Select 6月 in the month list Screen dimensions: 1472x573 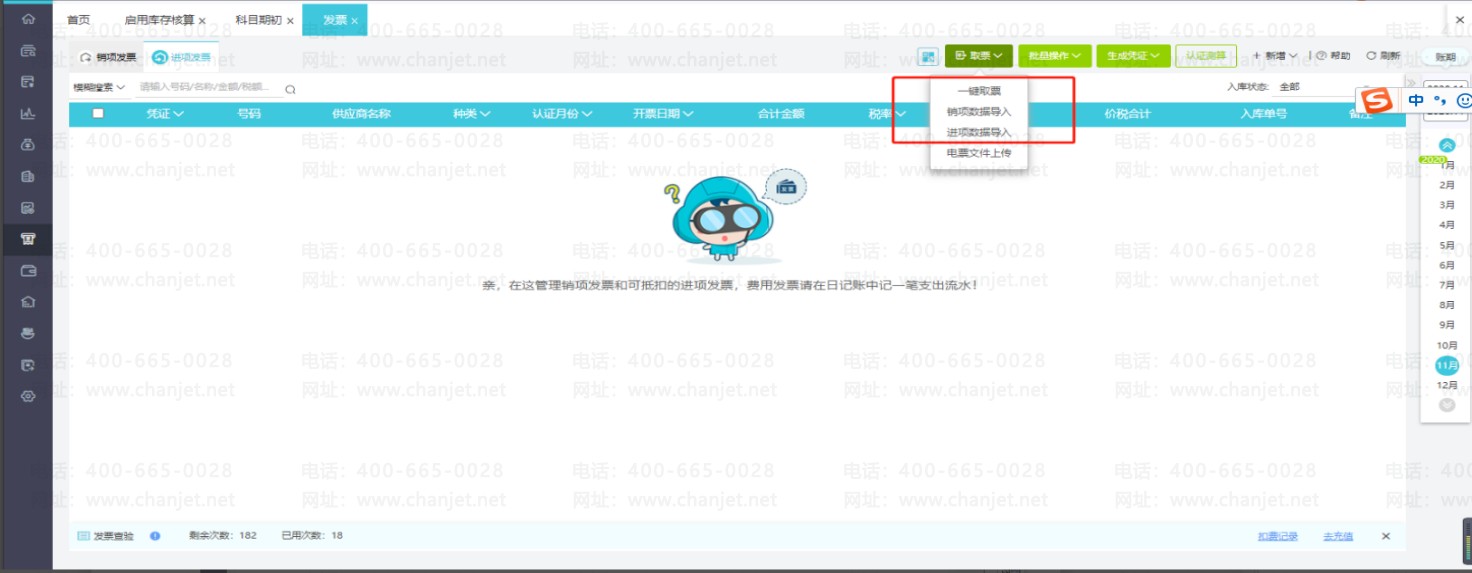click(x=1447, y=265)
